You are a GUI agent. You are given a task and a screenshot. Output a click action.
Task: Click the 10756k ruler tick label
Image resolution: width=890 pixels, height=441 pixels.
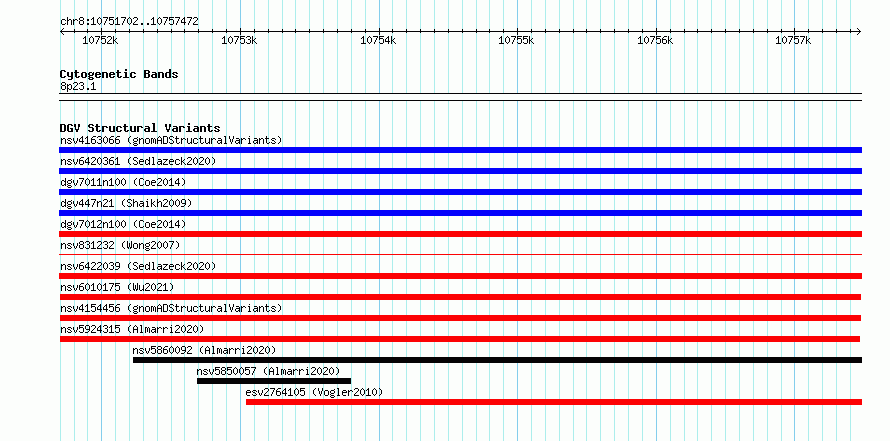click(x=656, y=40)
